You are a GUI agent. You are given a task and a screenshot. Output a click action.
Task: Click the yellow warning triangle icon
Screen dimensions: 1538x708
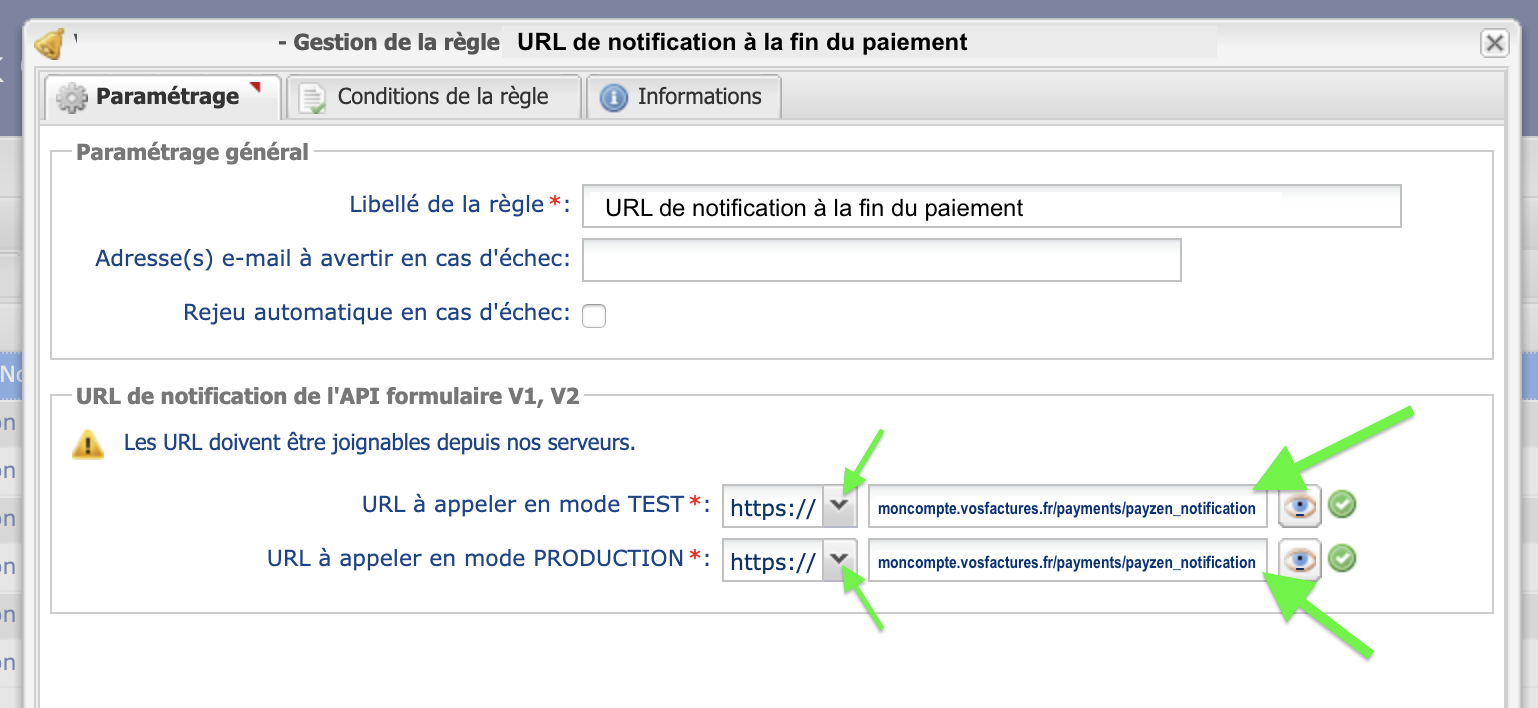[x=88, y=442]
